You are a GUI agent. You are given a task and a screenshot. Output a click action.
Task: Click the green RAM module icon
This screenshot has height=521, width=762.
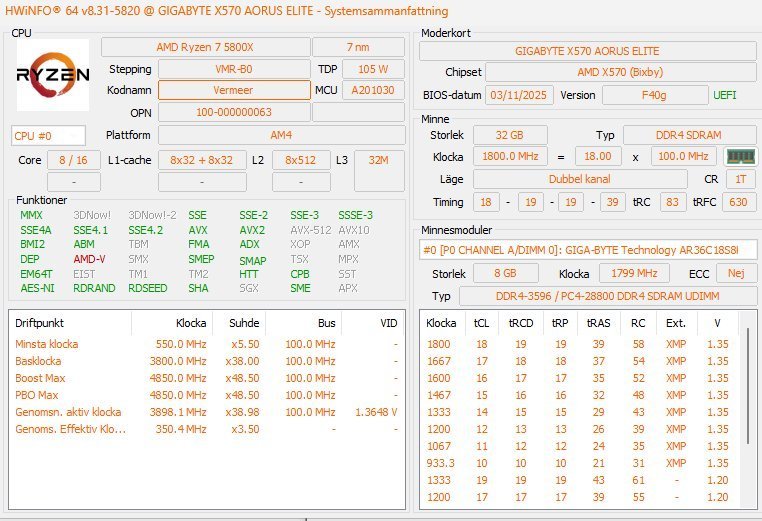pos(738,157)
